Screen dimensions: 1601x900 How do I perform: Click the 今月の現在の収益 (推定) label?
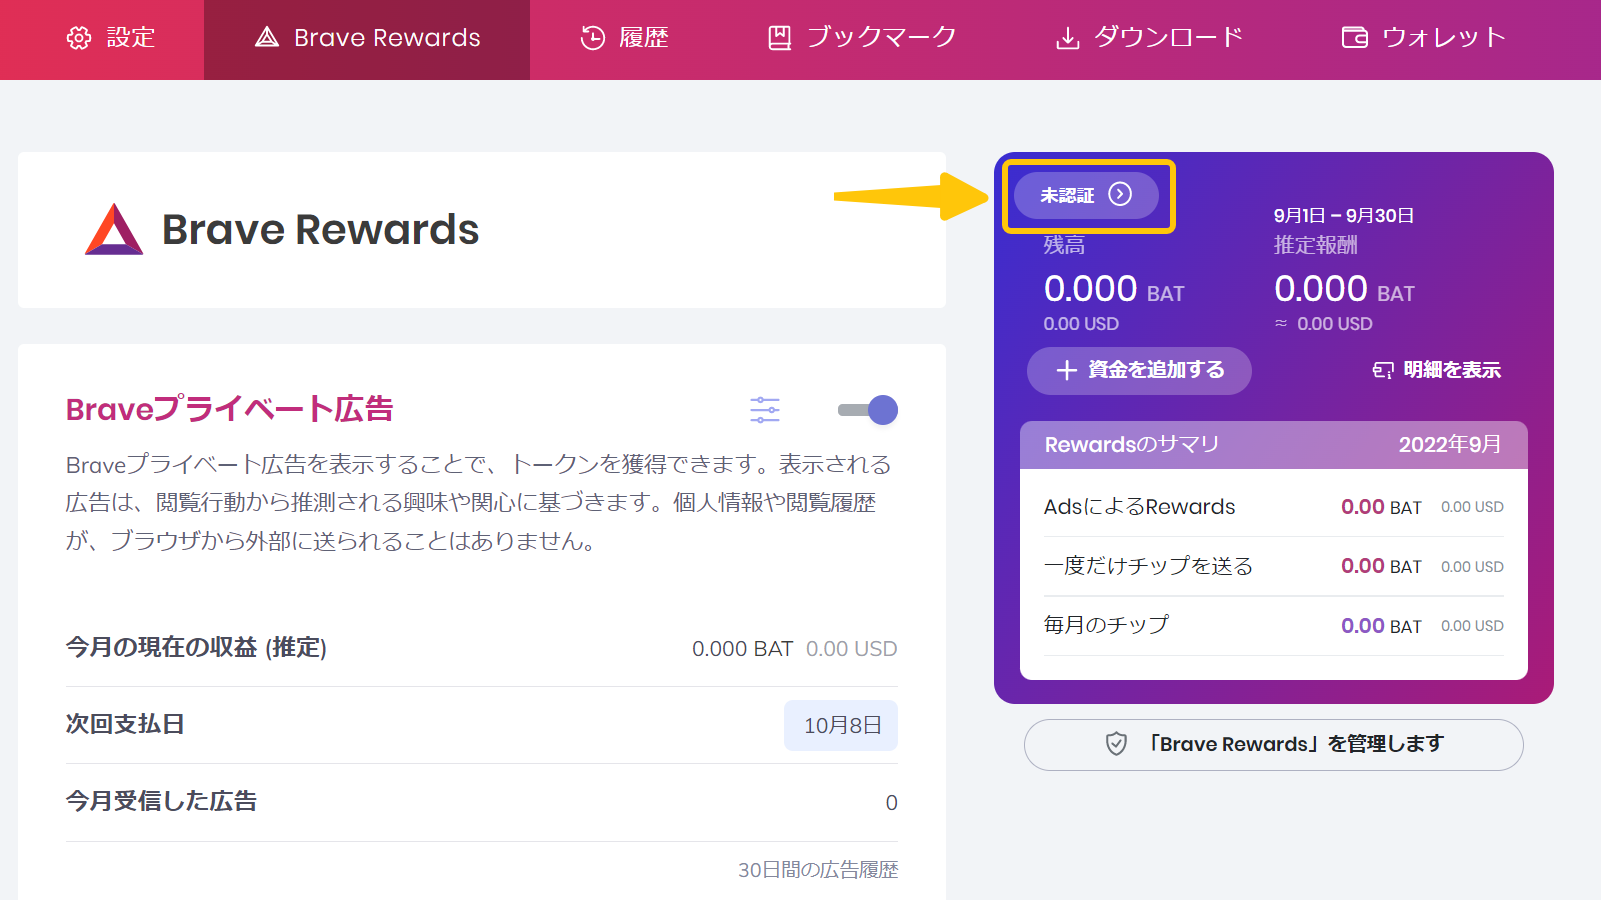coord(196,648)
